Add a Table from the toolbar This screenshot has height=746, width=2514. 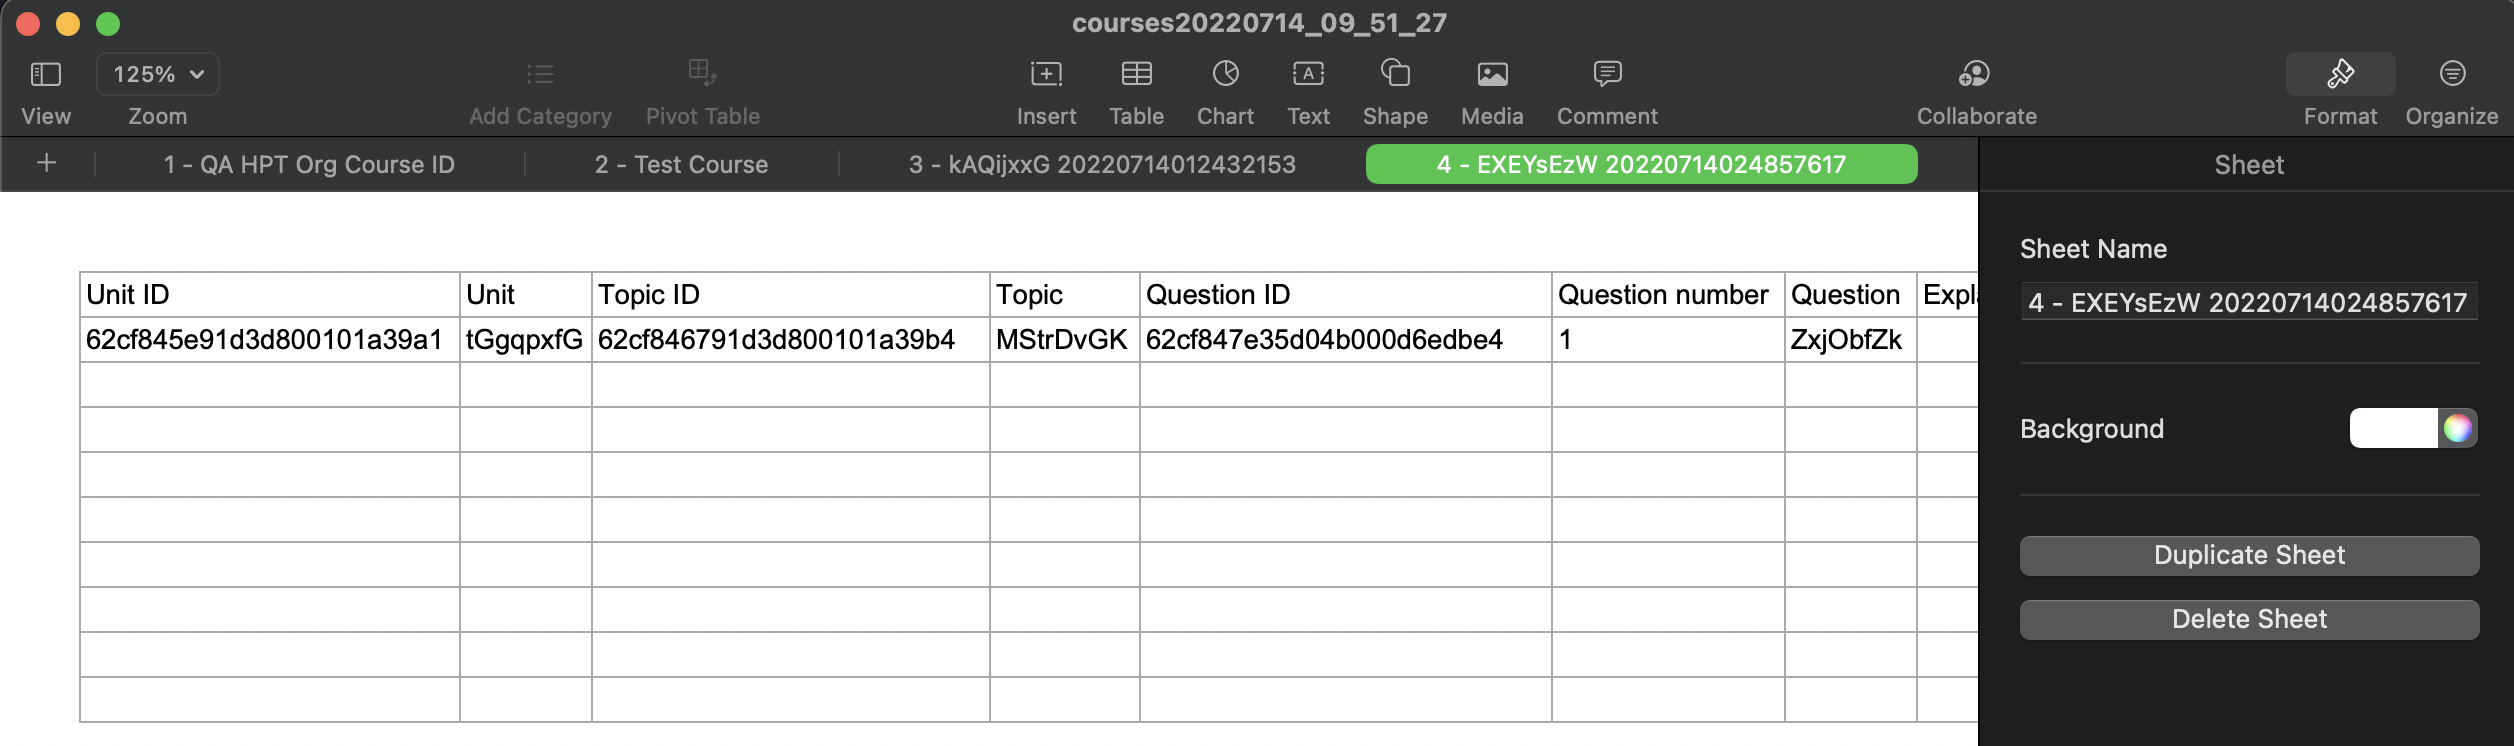[1136, 74]
